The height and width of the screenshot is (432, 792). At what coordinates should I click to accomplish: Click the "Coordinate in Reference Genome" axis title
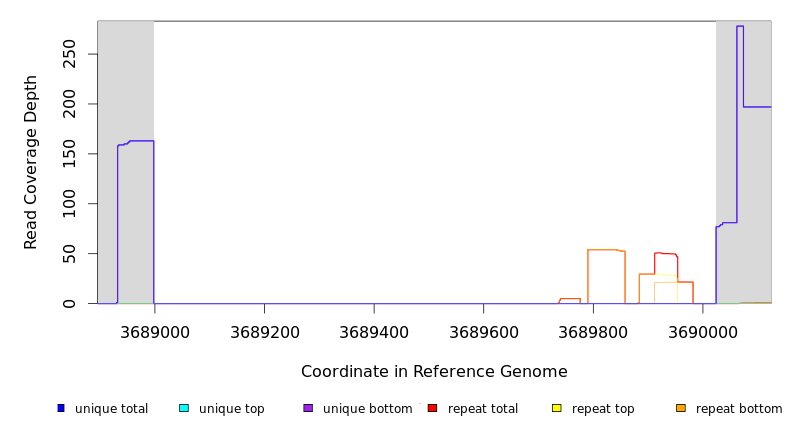434,372
